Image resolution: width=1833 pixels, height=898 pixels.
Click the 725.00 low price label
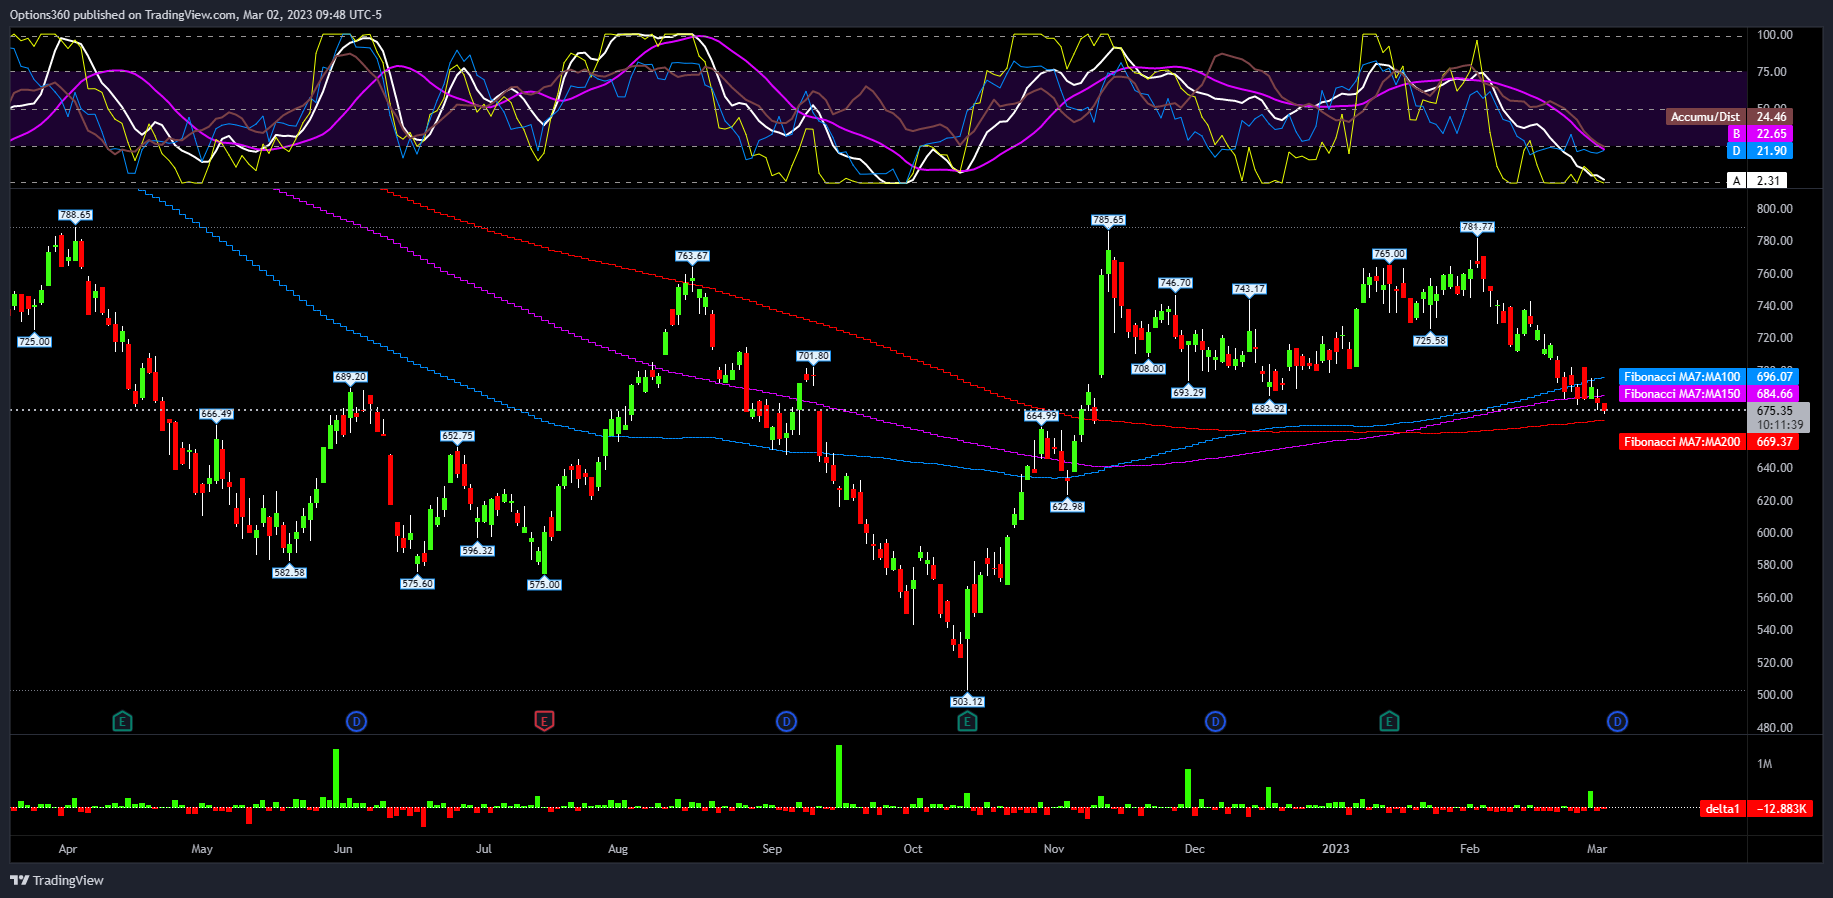(x=34, y=342)
